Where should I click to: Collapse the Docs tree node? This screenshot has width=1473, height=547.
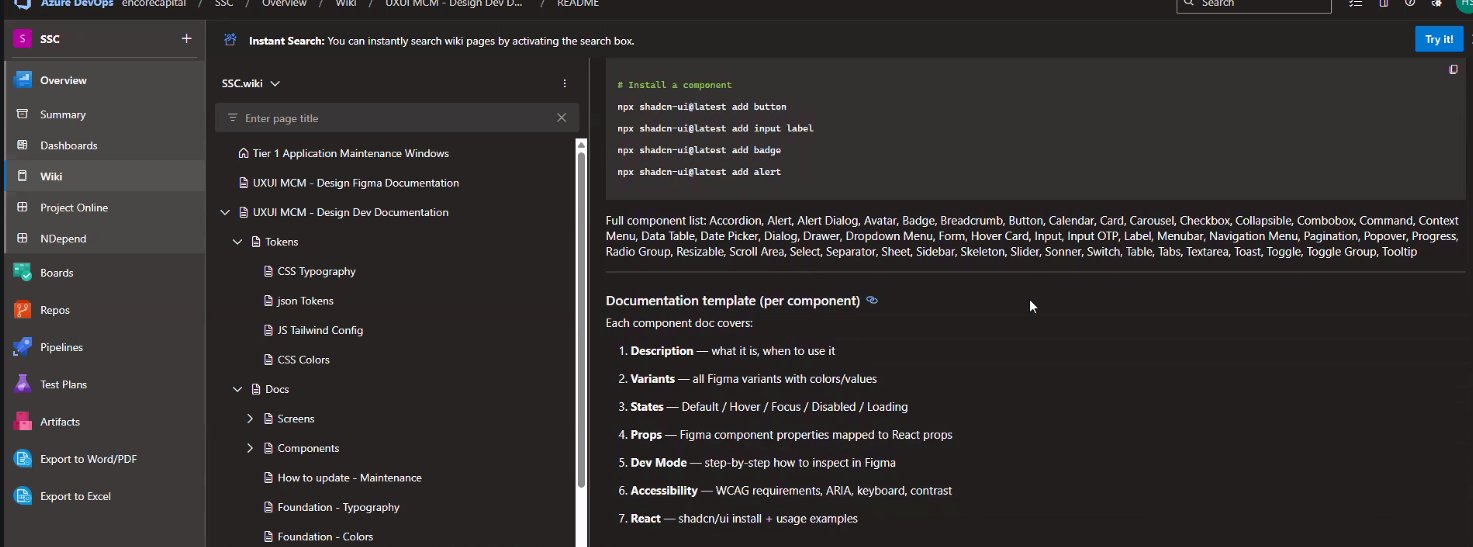coord(238,389)
